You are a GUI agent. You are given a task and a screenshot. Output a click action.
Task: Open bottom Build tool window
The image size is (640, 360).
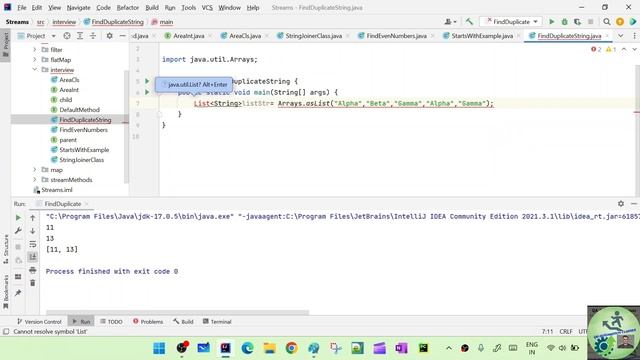(x=183, y=322)
